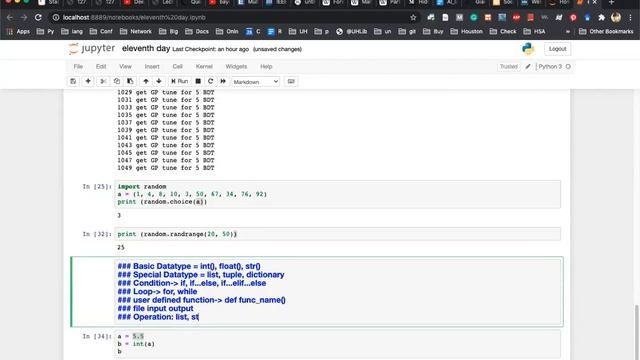Screen dimensions: 640x360
Task: Open the Docs bookmarks folder
Action: click(197, 31)
